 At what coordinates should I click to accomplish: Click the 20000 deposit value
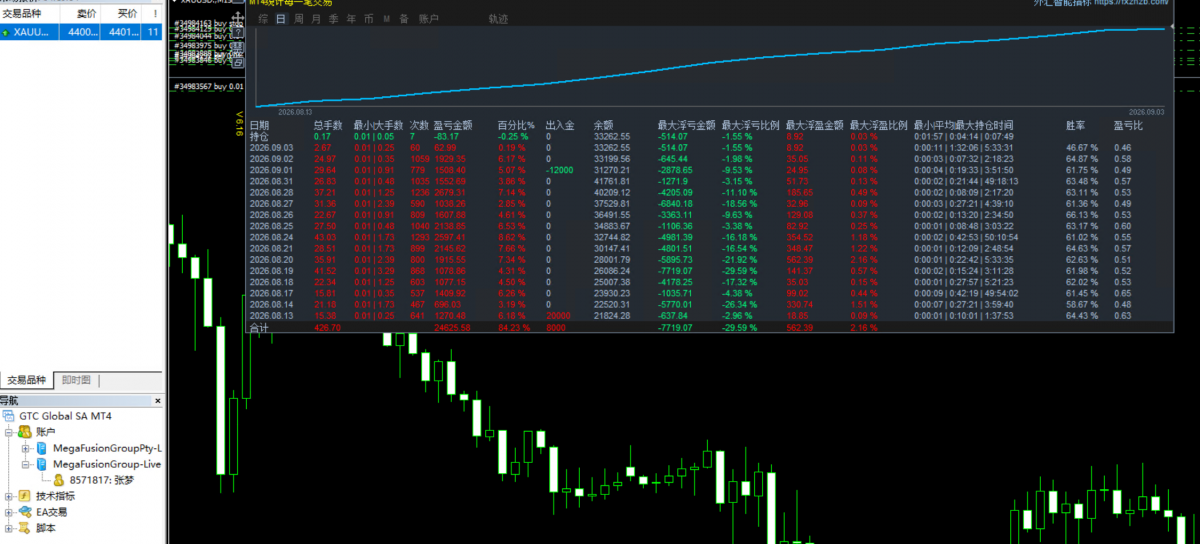pyautogui.click(x=558, y=316)
